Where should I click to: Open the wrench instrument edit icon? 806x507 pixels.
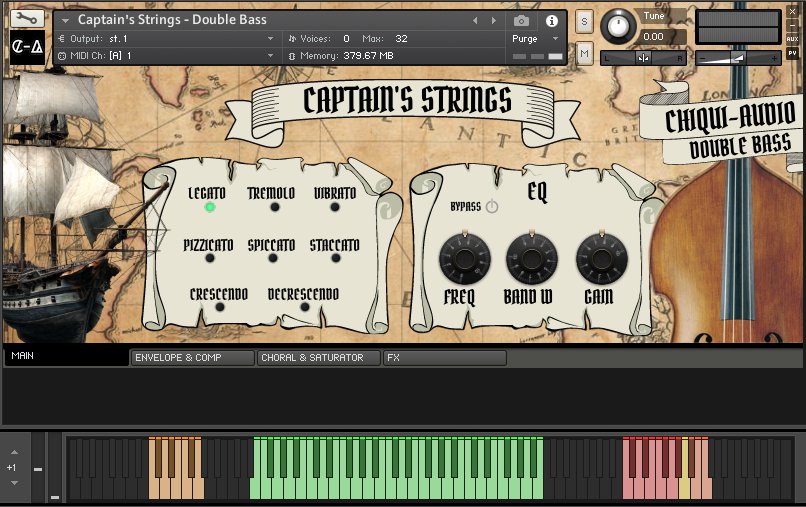[27, 19]
